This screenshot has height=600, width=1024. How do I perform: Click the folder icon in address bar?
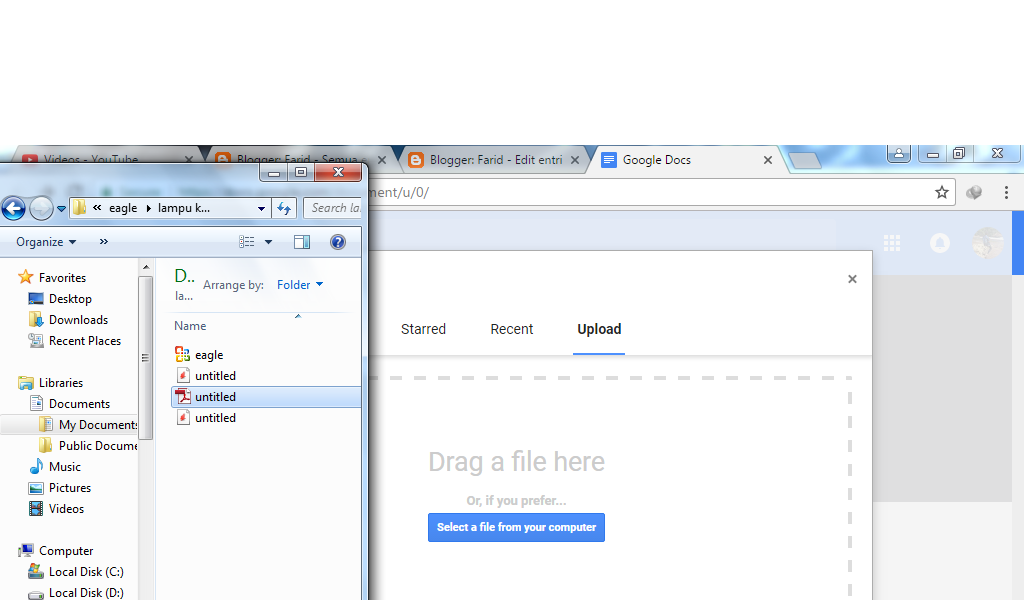coord(79,208)
